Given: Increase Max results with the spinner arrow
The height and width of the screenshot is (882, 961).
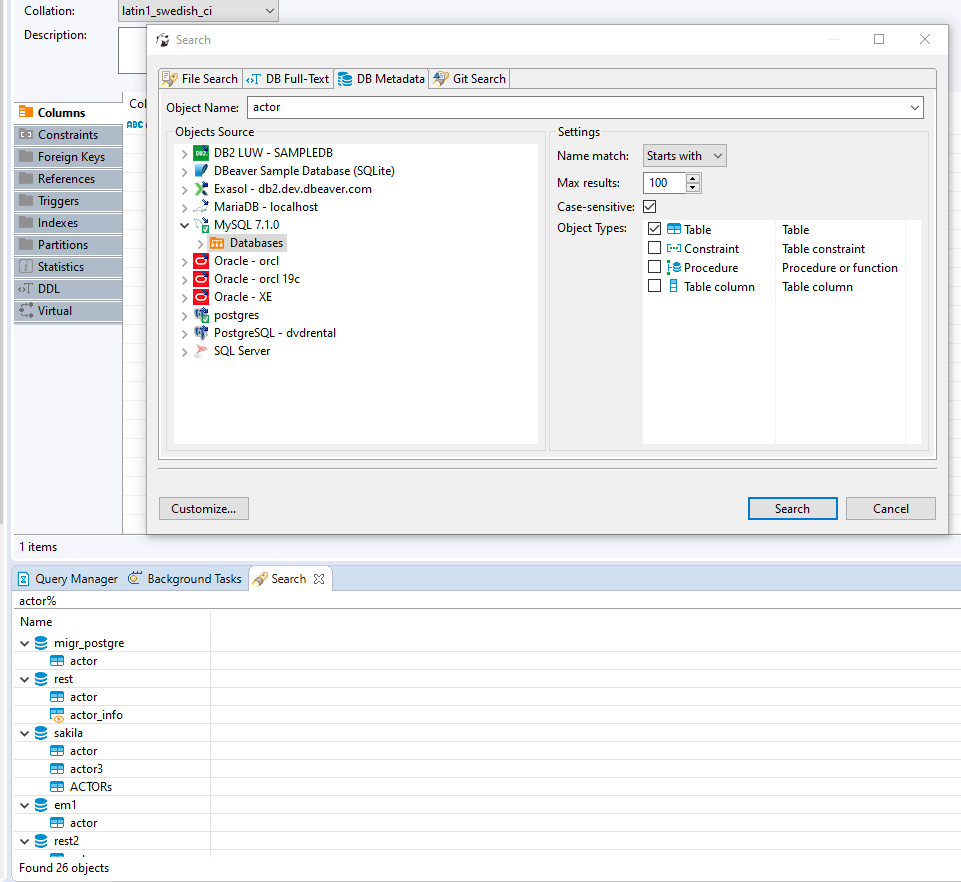Looking at the screenshot, I should tap(692, 179).
